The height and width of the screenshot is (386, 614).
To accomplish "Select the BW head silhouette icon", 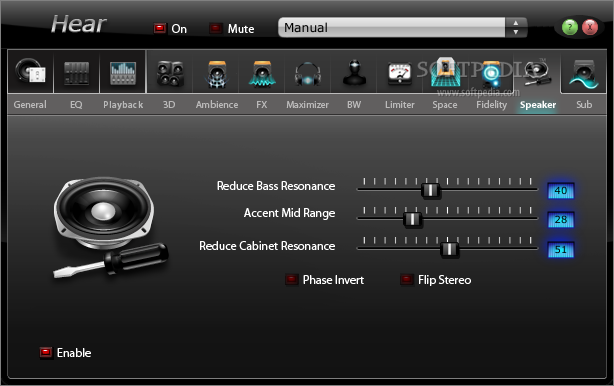I will [354, 73].
